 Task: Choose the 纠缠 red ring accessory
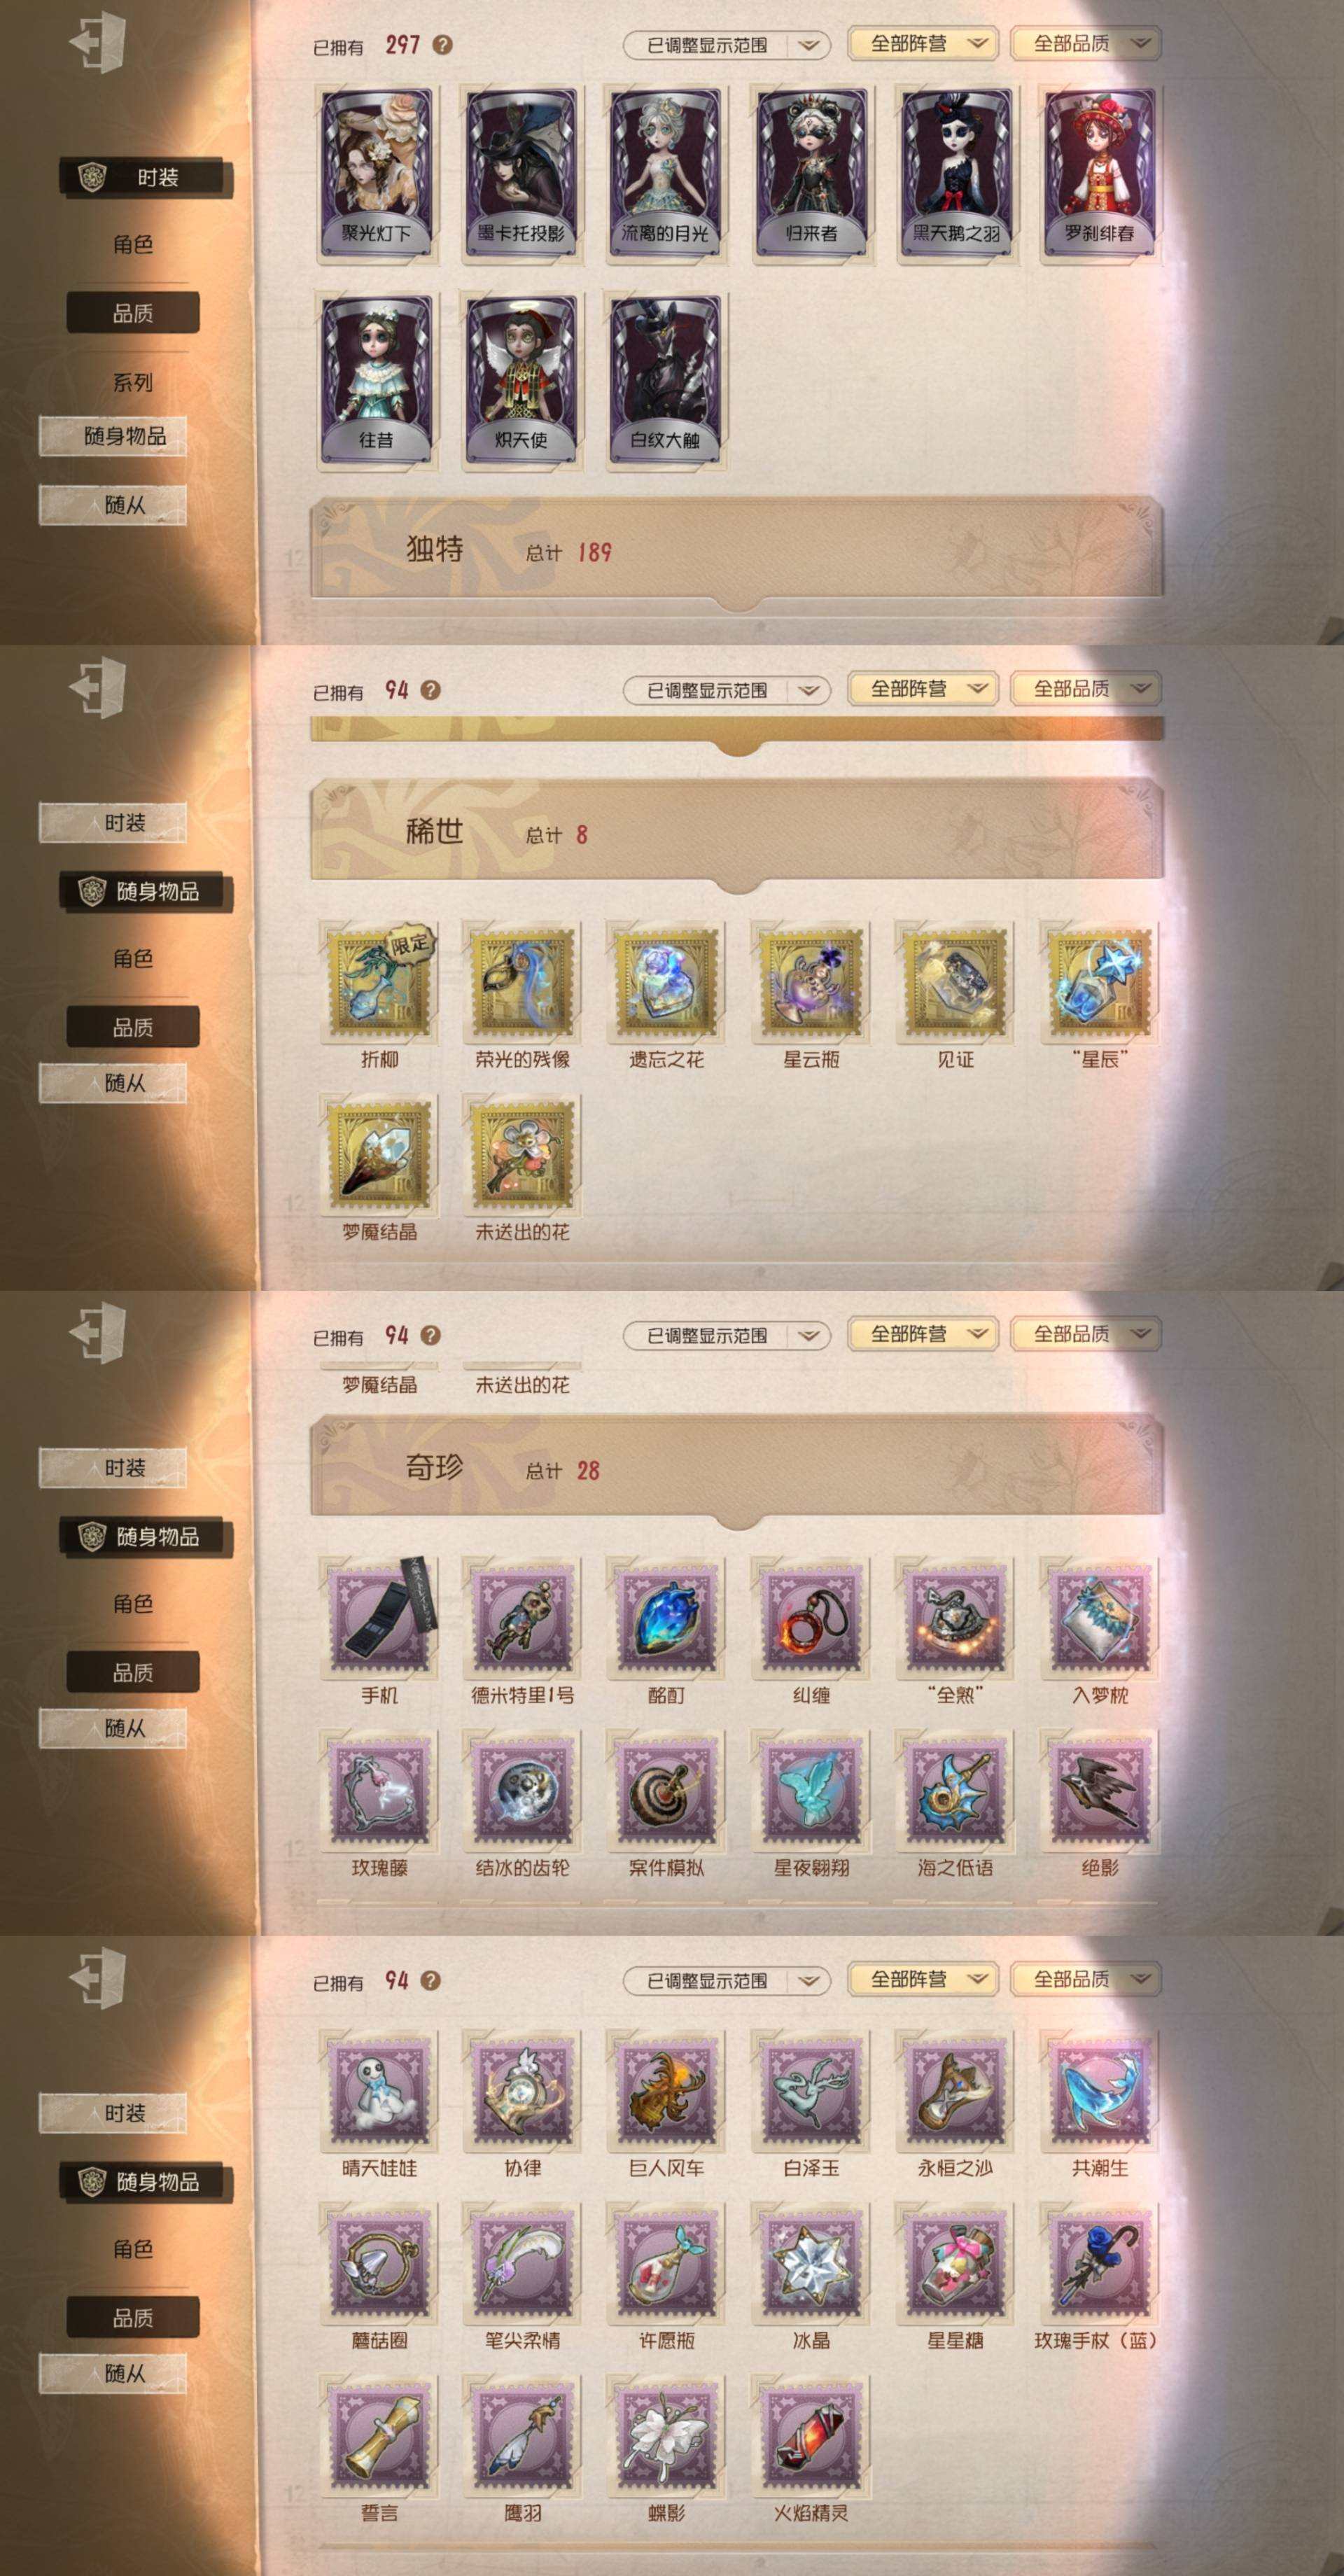click(x=811, y=1617)
